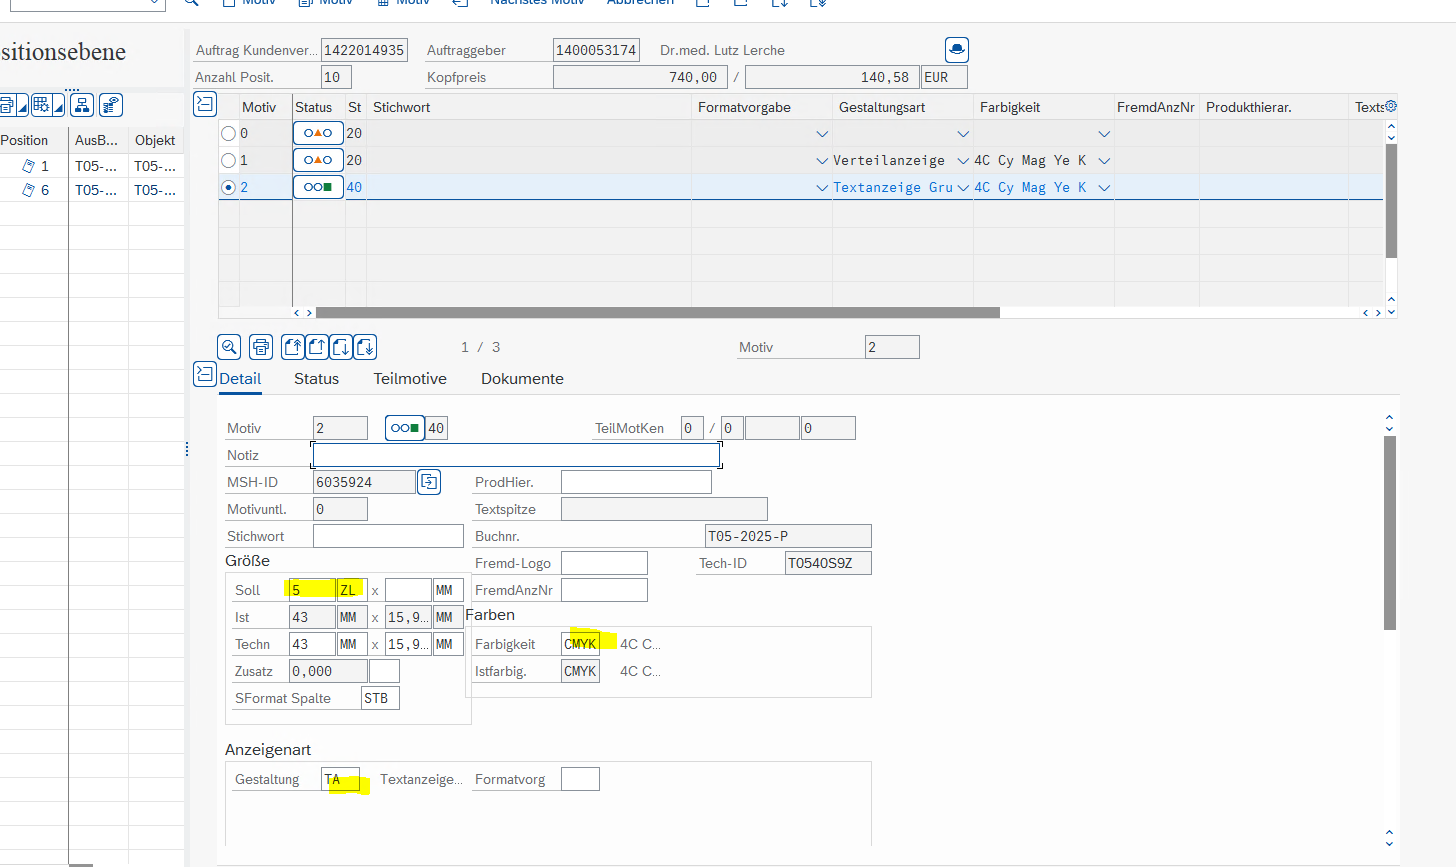1456x867 pixels.
Task: Open Textanzeige Gru Gestaltungsart dropdown arrow
Action: [963, 188]
